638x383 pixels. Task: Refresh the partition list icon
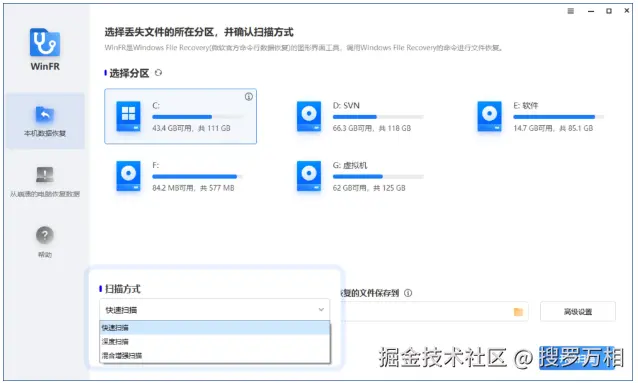[x=158, y=73]
